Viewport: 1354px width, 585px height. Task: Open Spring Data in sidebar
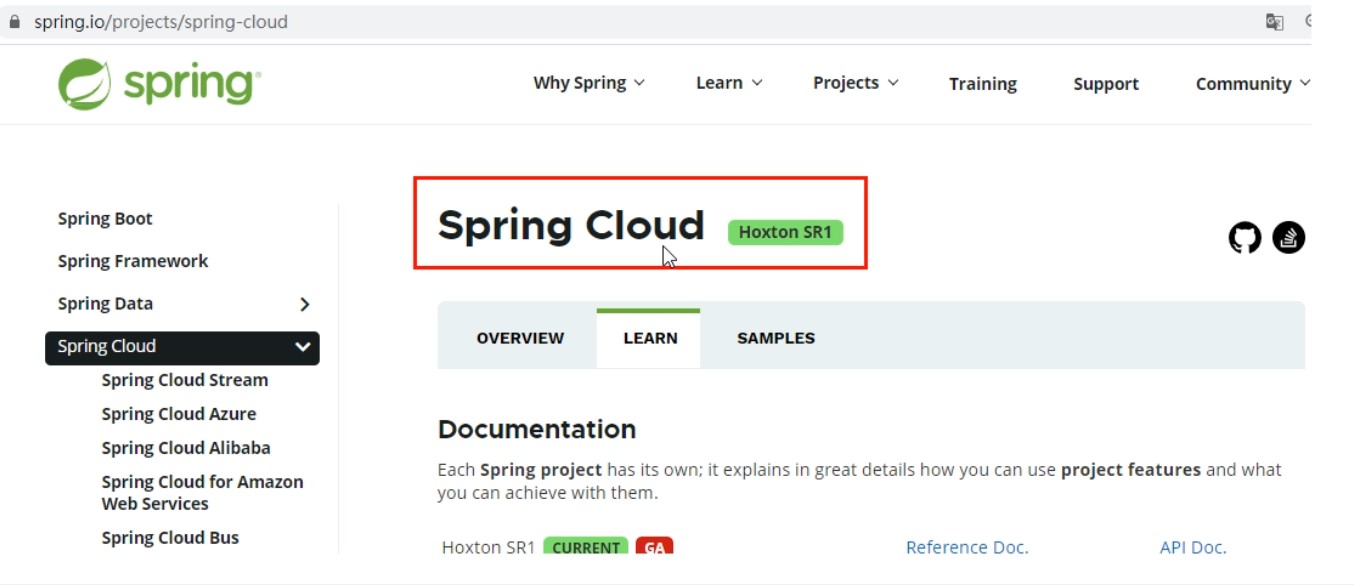pyautogui.click(x=105, y=304)
